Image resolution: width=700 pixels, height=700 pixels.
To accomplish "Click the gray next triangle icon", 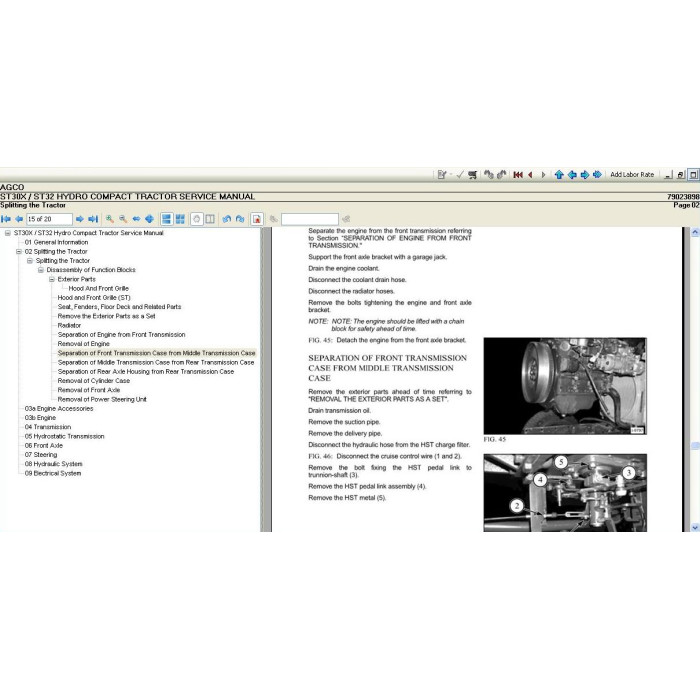I will [x=543, y=175].
